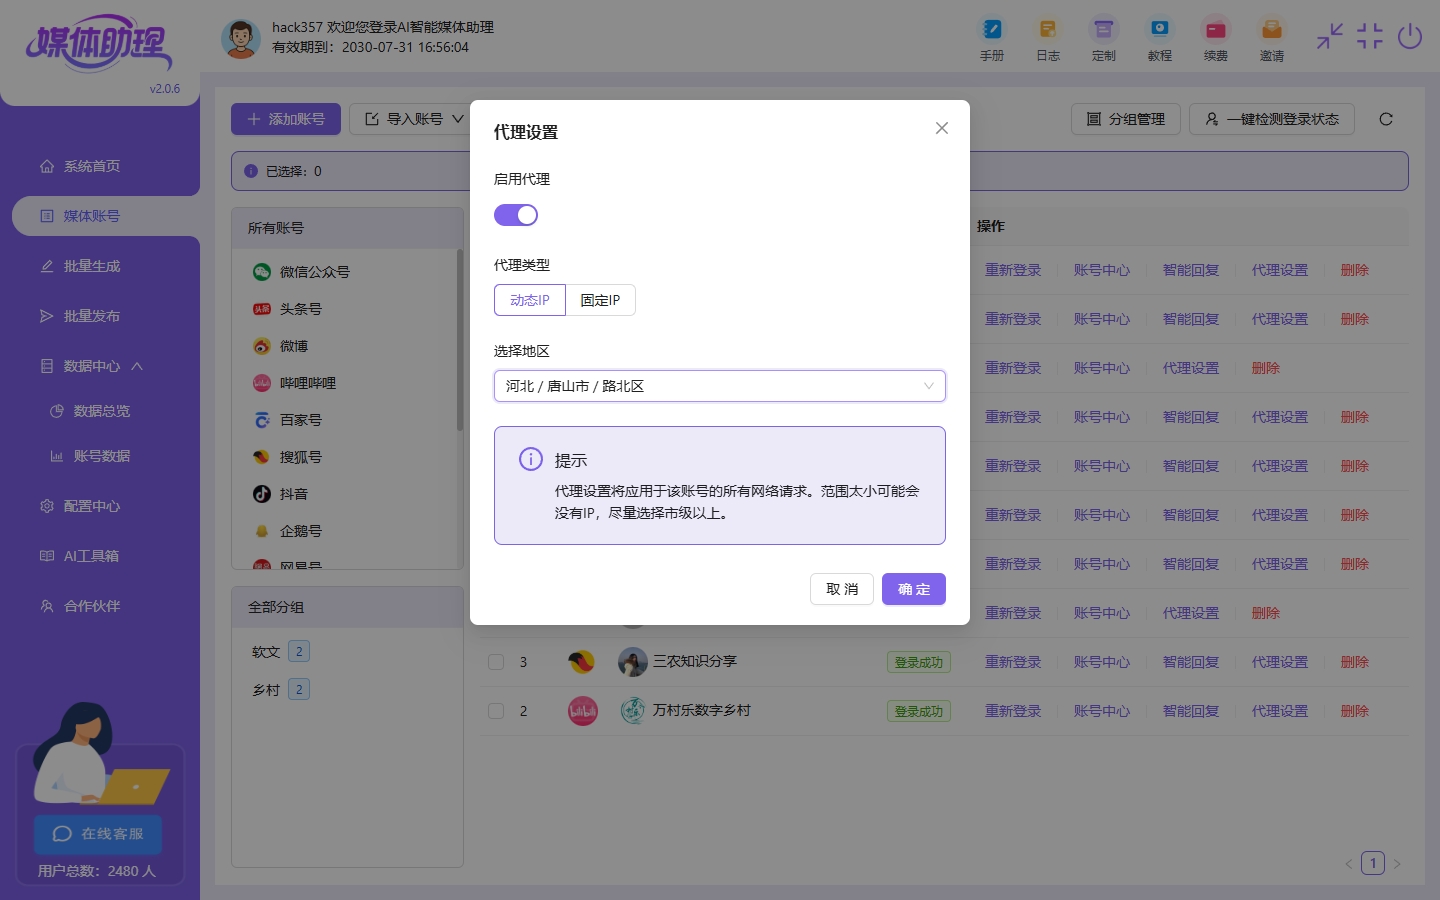The height and width of the screenshot is (900, 1440).
Task: Click the 乡村 group count badge
Action: (x=298, y=689)
